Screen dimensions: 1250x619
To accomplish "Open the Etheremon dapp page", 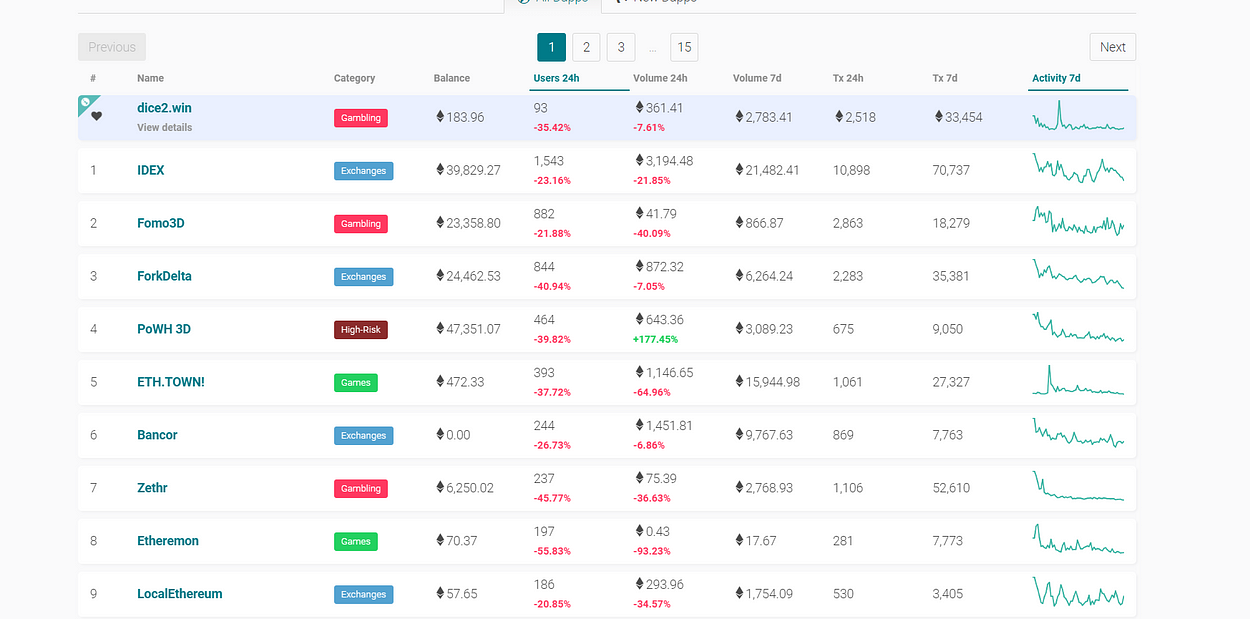I will tap(168, 541).
